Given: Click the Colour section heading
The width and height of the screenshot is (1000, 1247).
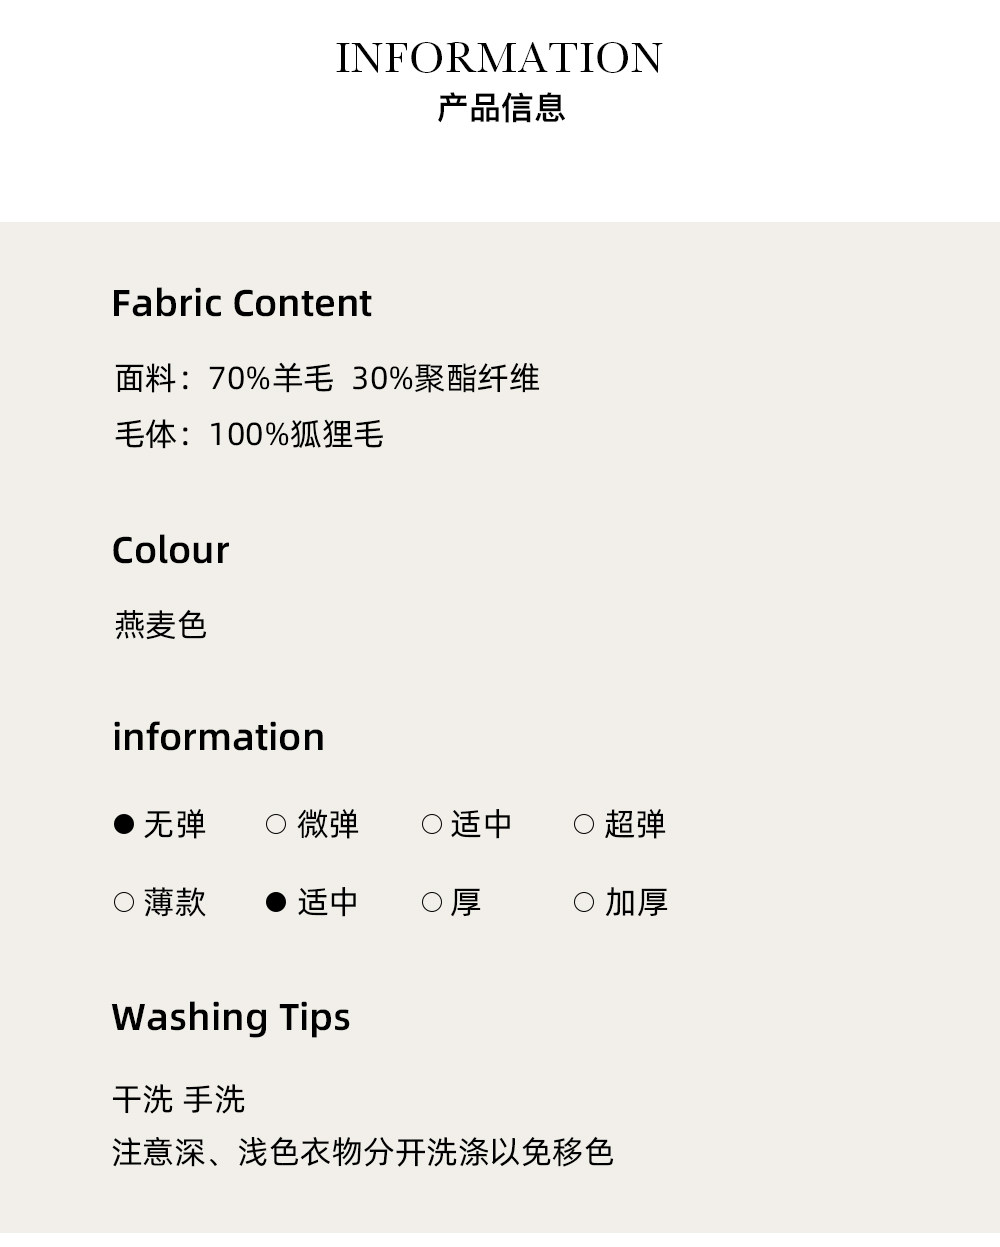Looking at the screenshot, I should [170, 550].
